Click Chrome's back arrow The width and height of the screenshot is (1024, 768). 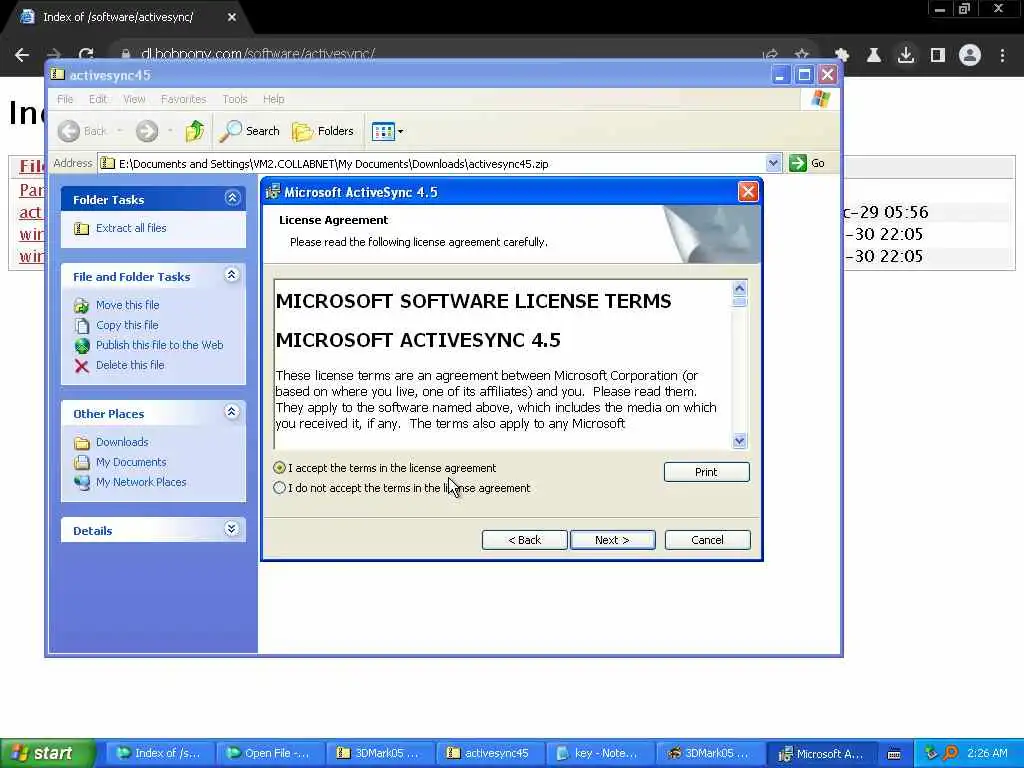tap(22, 56)
